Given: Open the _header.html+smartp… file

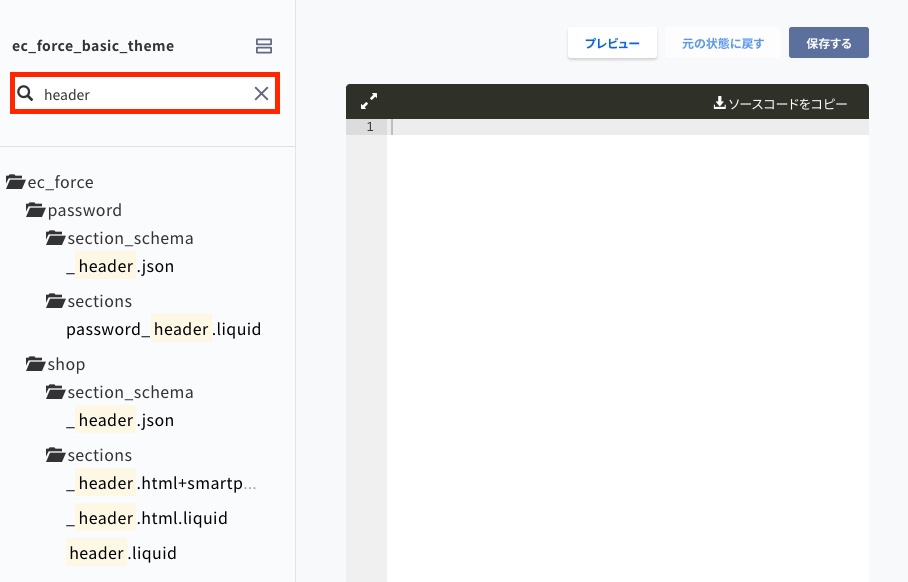Looking at the screenshot, I should 161,483.
